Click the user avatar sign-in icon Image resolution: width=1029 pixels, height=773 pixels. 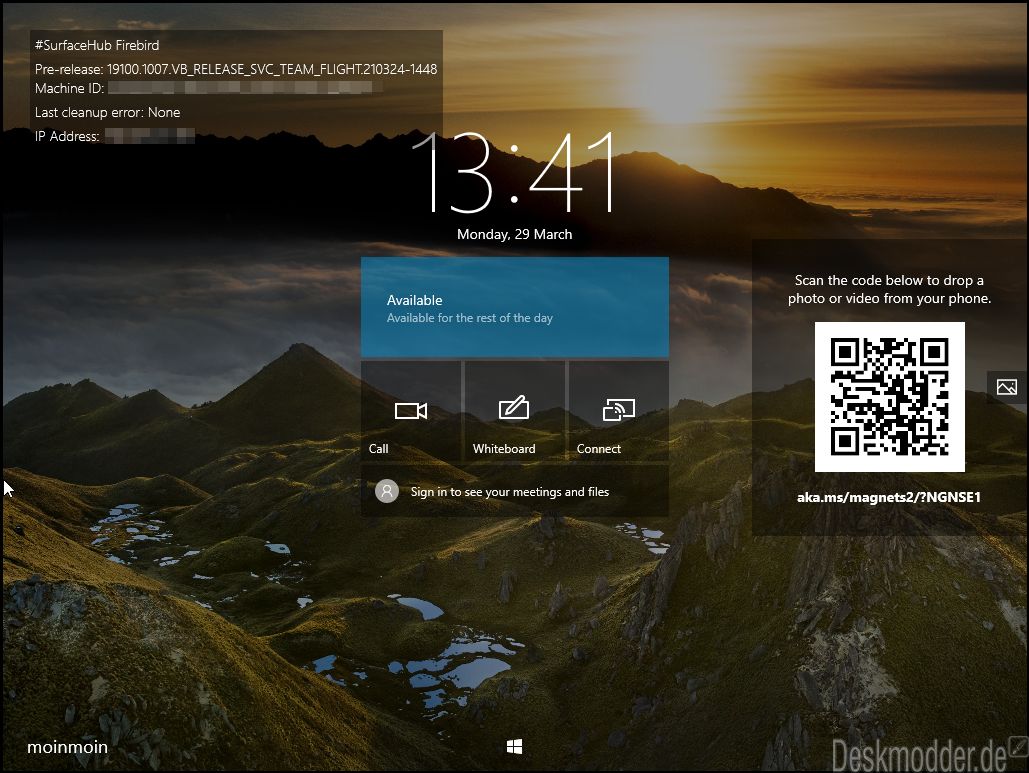(387, 491)
